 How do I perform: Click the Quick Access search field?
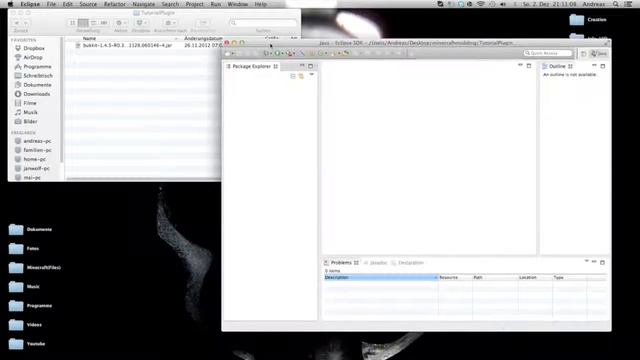548,53
